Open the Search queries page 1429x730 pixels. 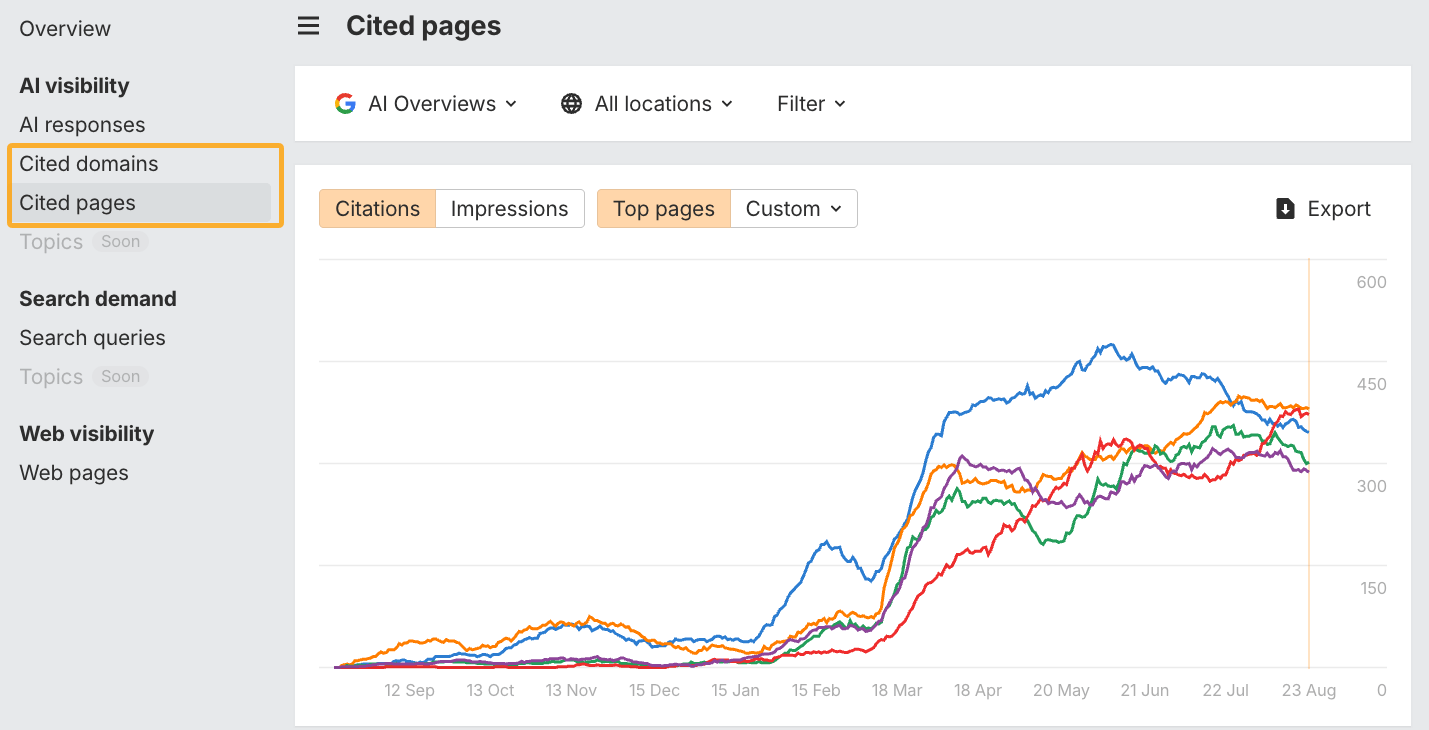tap(92, 337)
